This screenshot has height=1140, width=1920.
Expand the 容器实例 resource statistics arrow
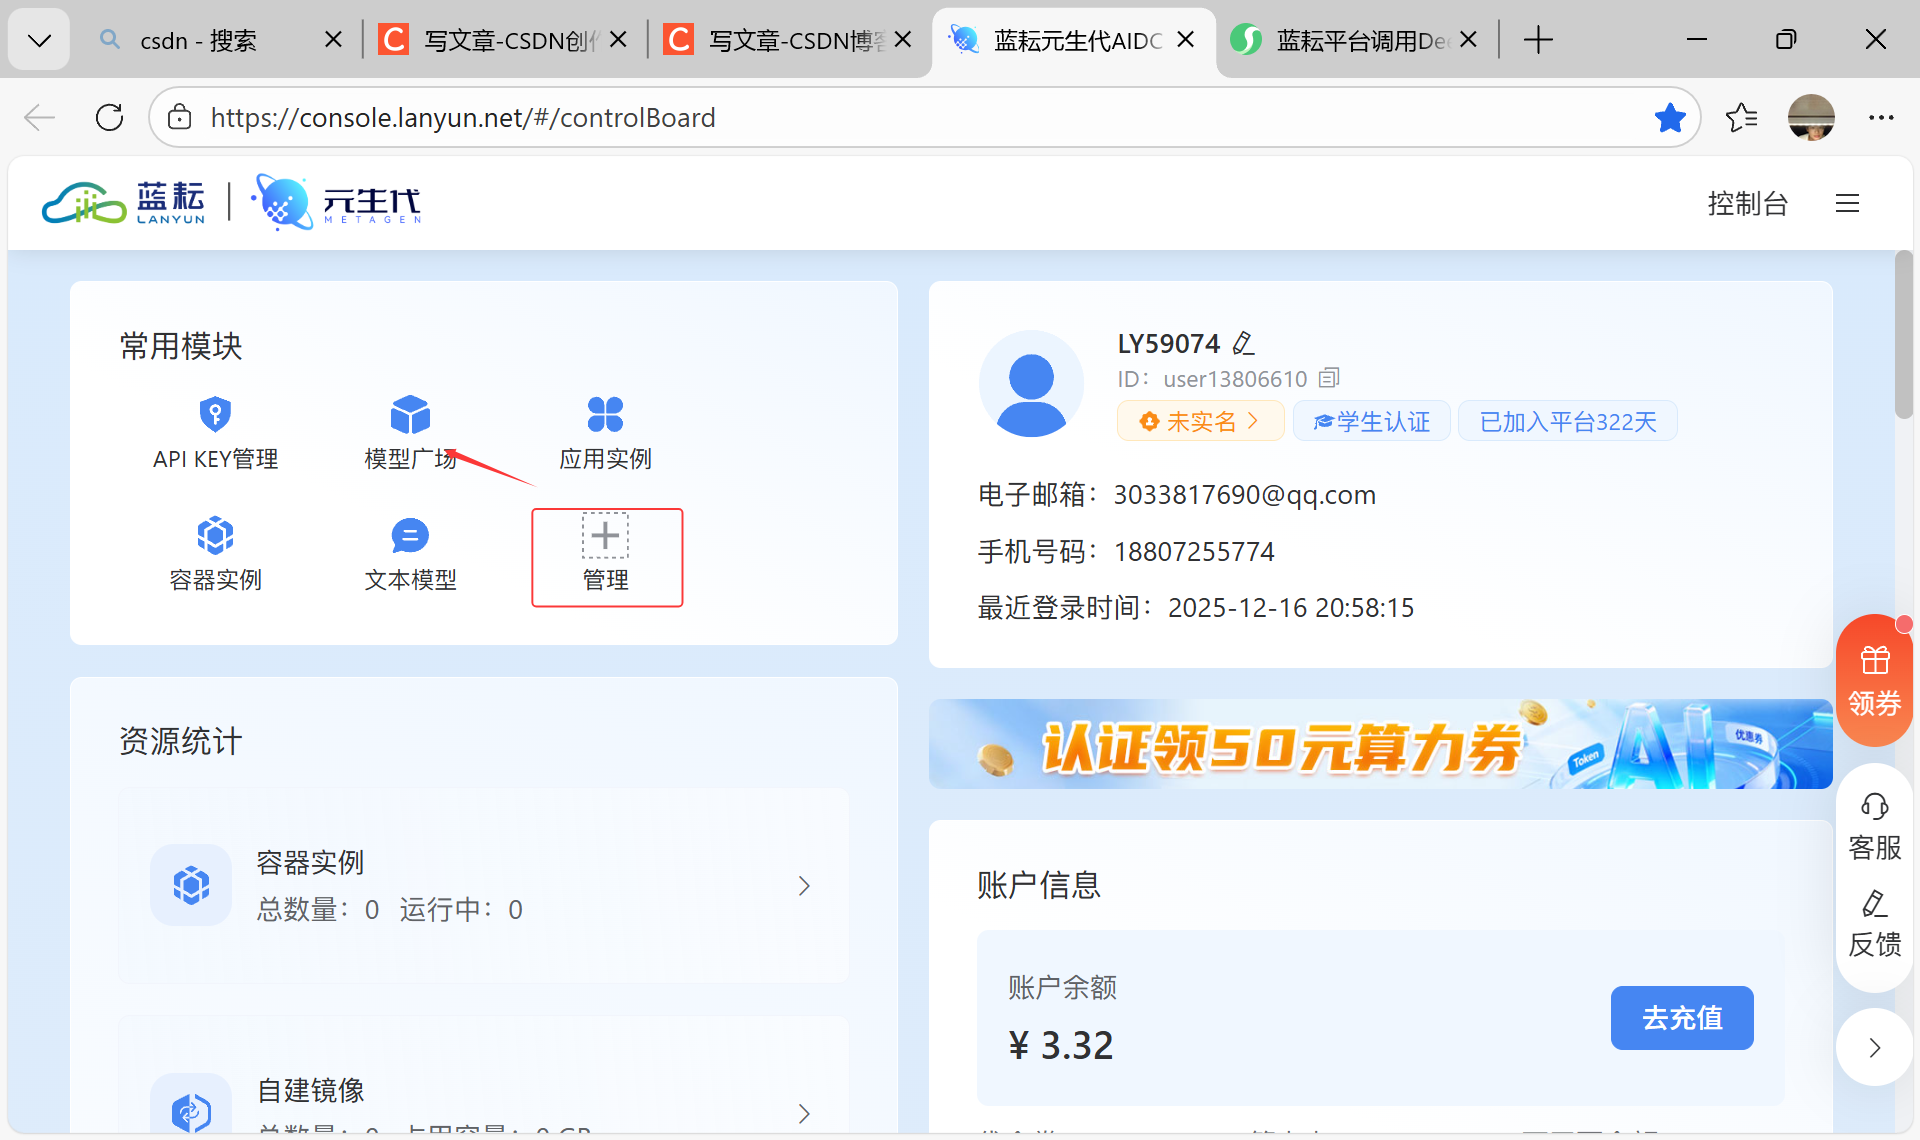(804, 886)
